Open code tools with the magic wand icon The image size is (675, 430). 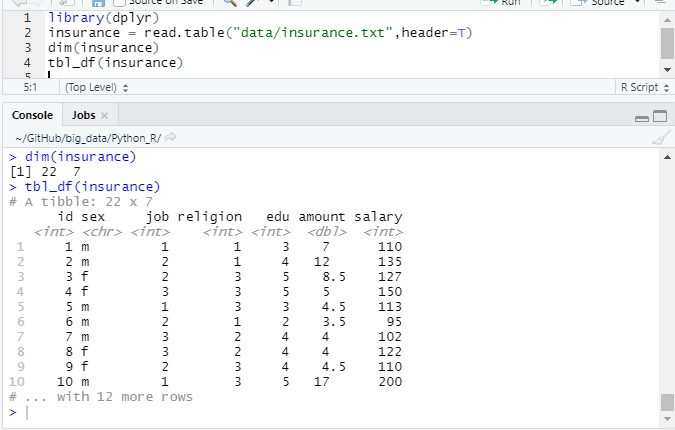[253, 2]
